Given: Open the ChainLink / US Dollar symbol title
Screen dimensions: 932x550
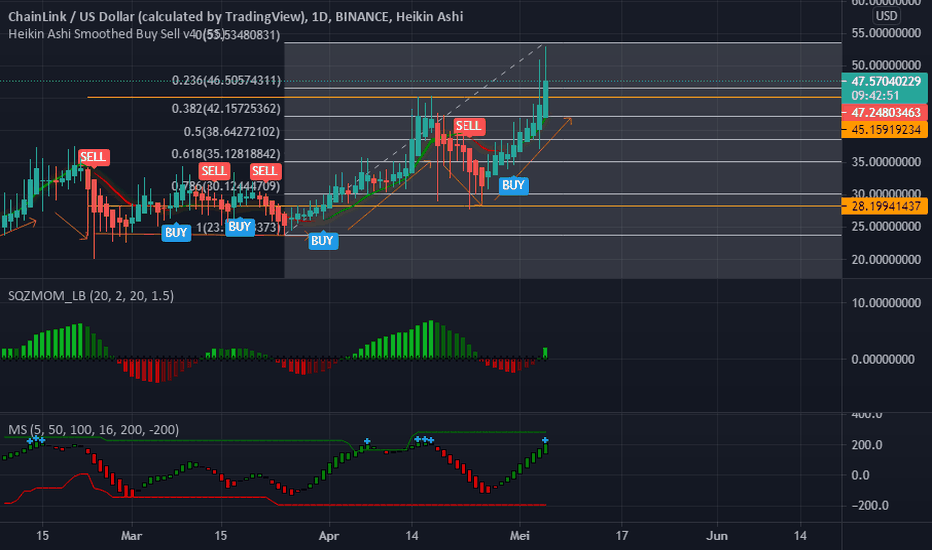Looking at the screenshot, I should [235, 17].
